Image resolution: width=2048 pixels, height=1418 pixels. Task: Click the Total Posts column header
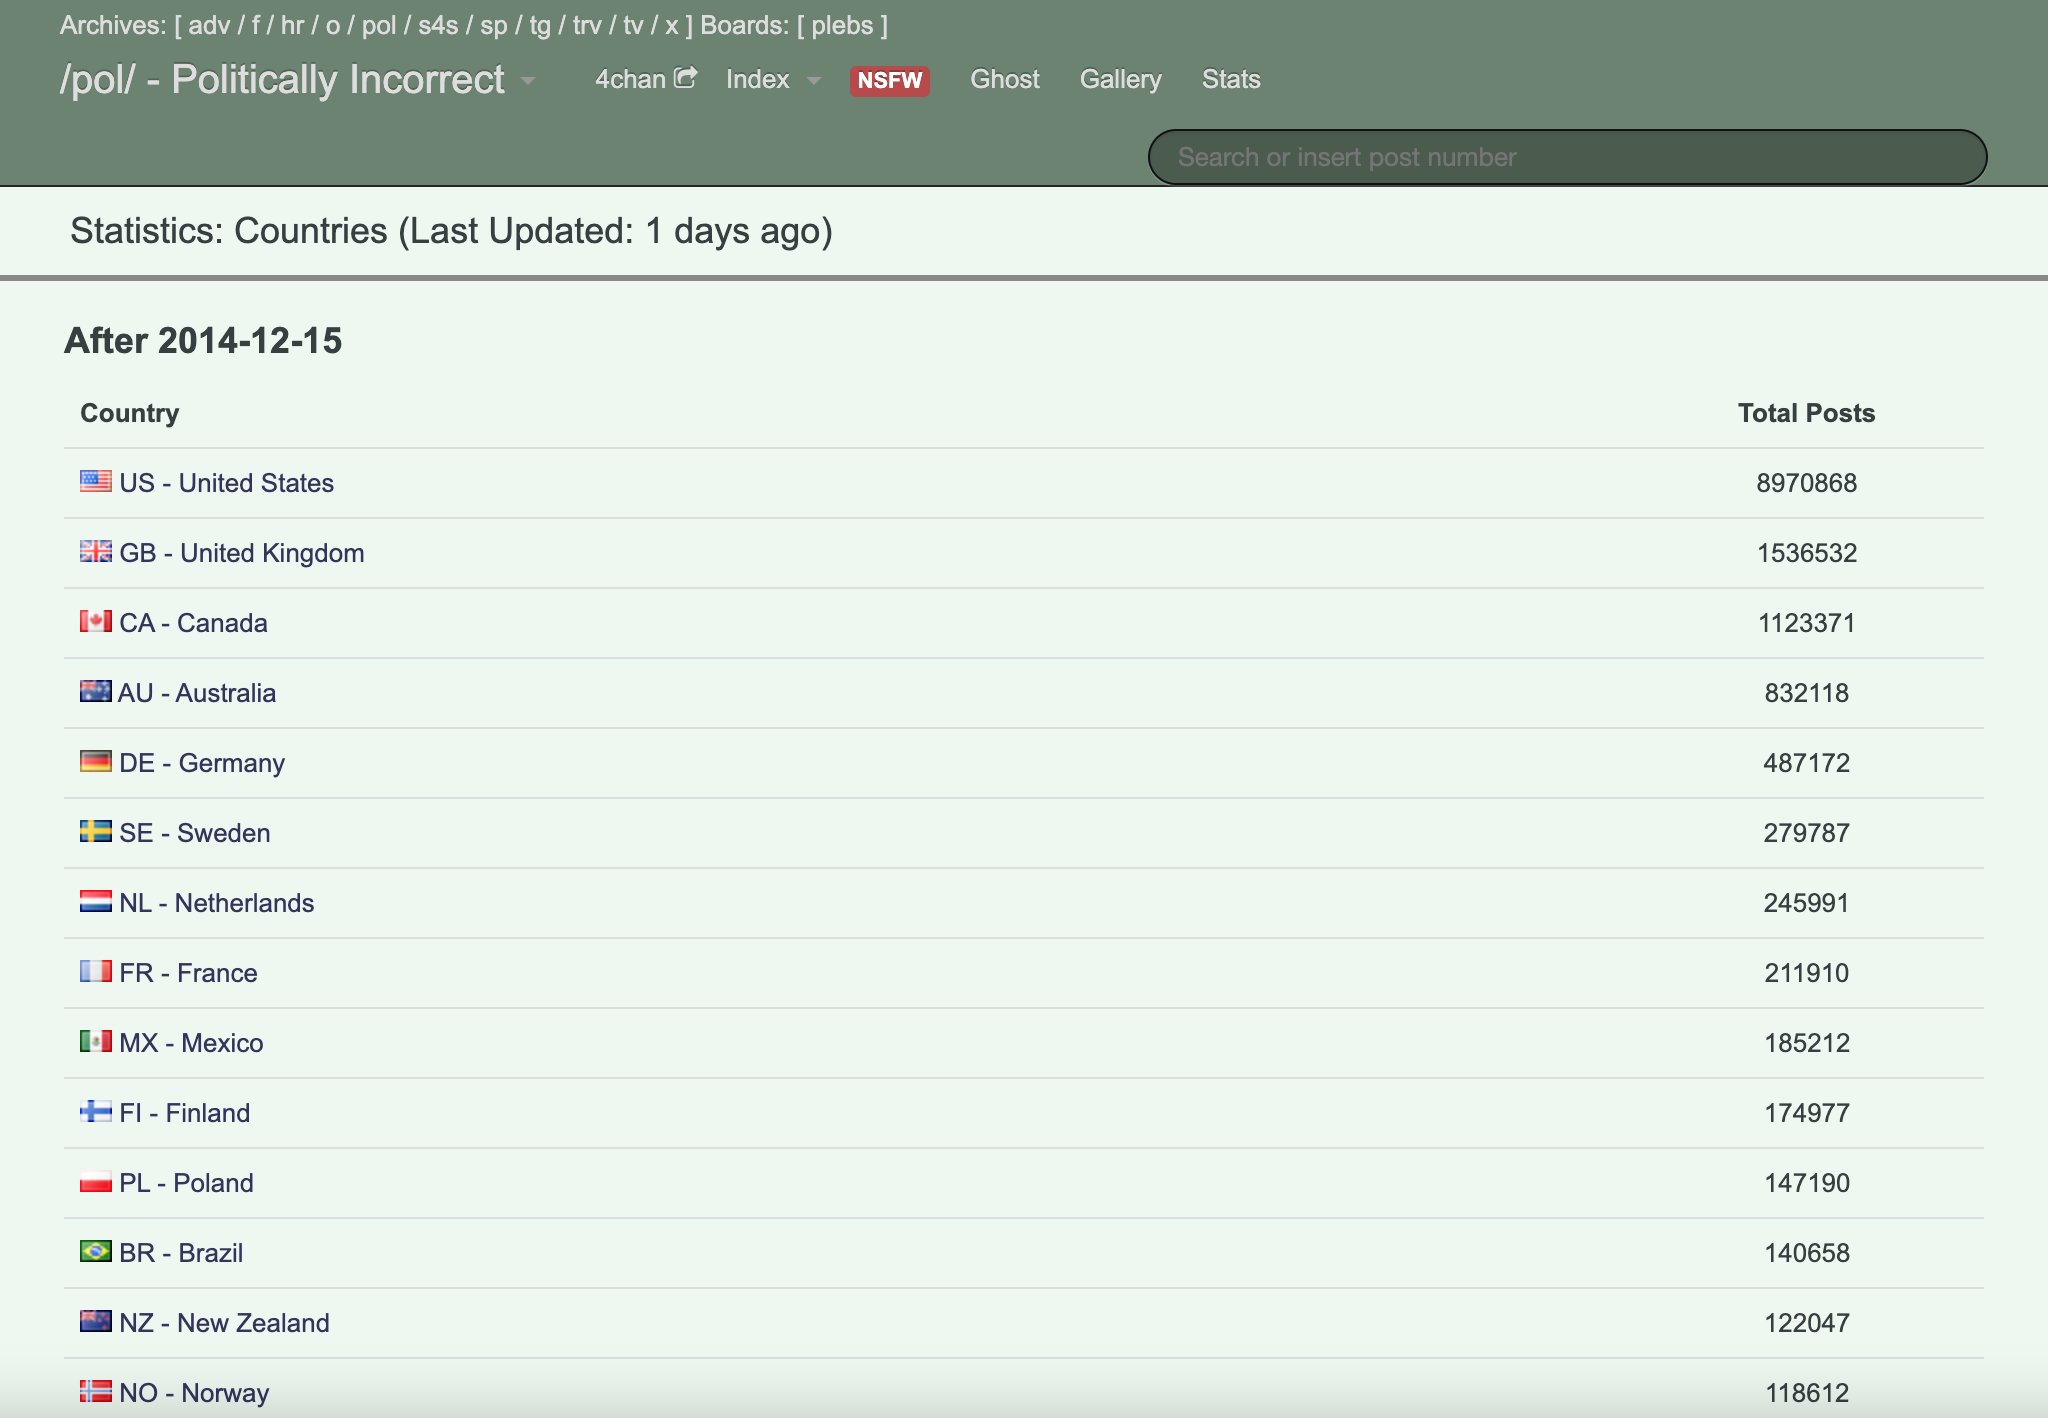point(1806,413)
